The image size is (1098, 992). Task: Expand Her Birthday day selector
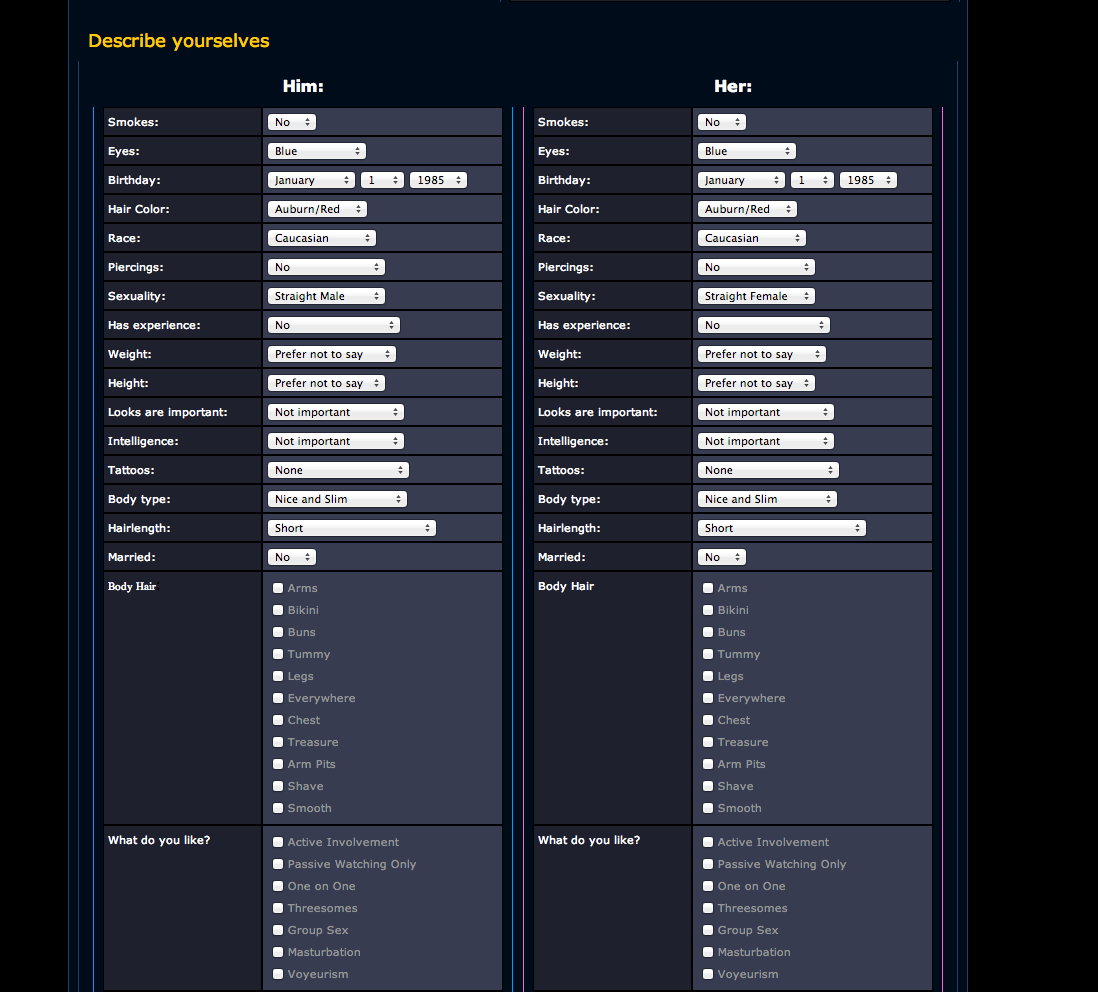point(812,180)
